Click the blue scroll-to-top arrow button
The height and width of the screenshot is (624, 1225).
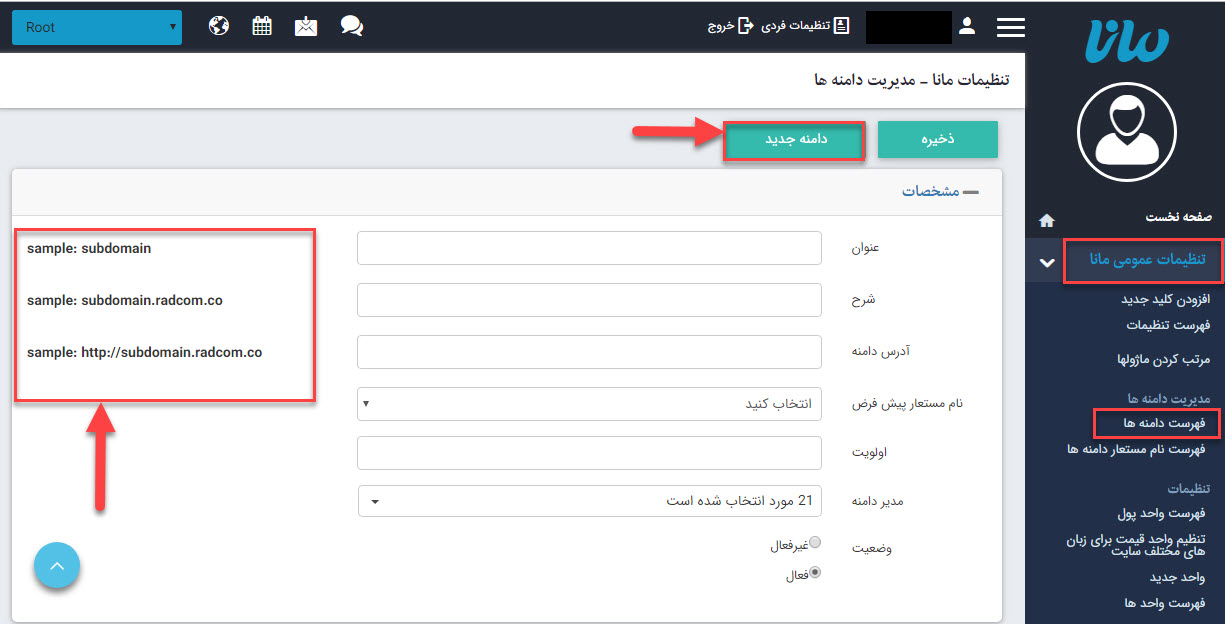point(56,566)
